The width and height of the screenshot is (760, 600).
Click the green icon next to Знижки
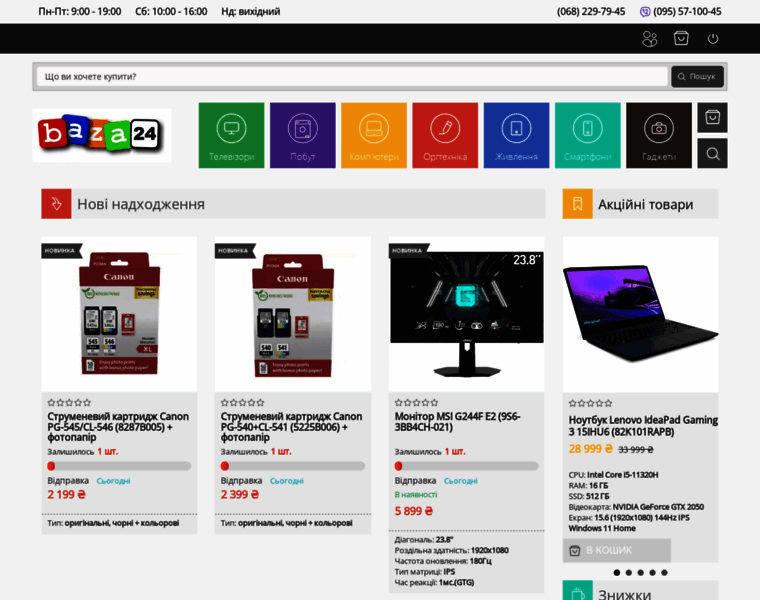pos(577,591)
